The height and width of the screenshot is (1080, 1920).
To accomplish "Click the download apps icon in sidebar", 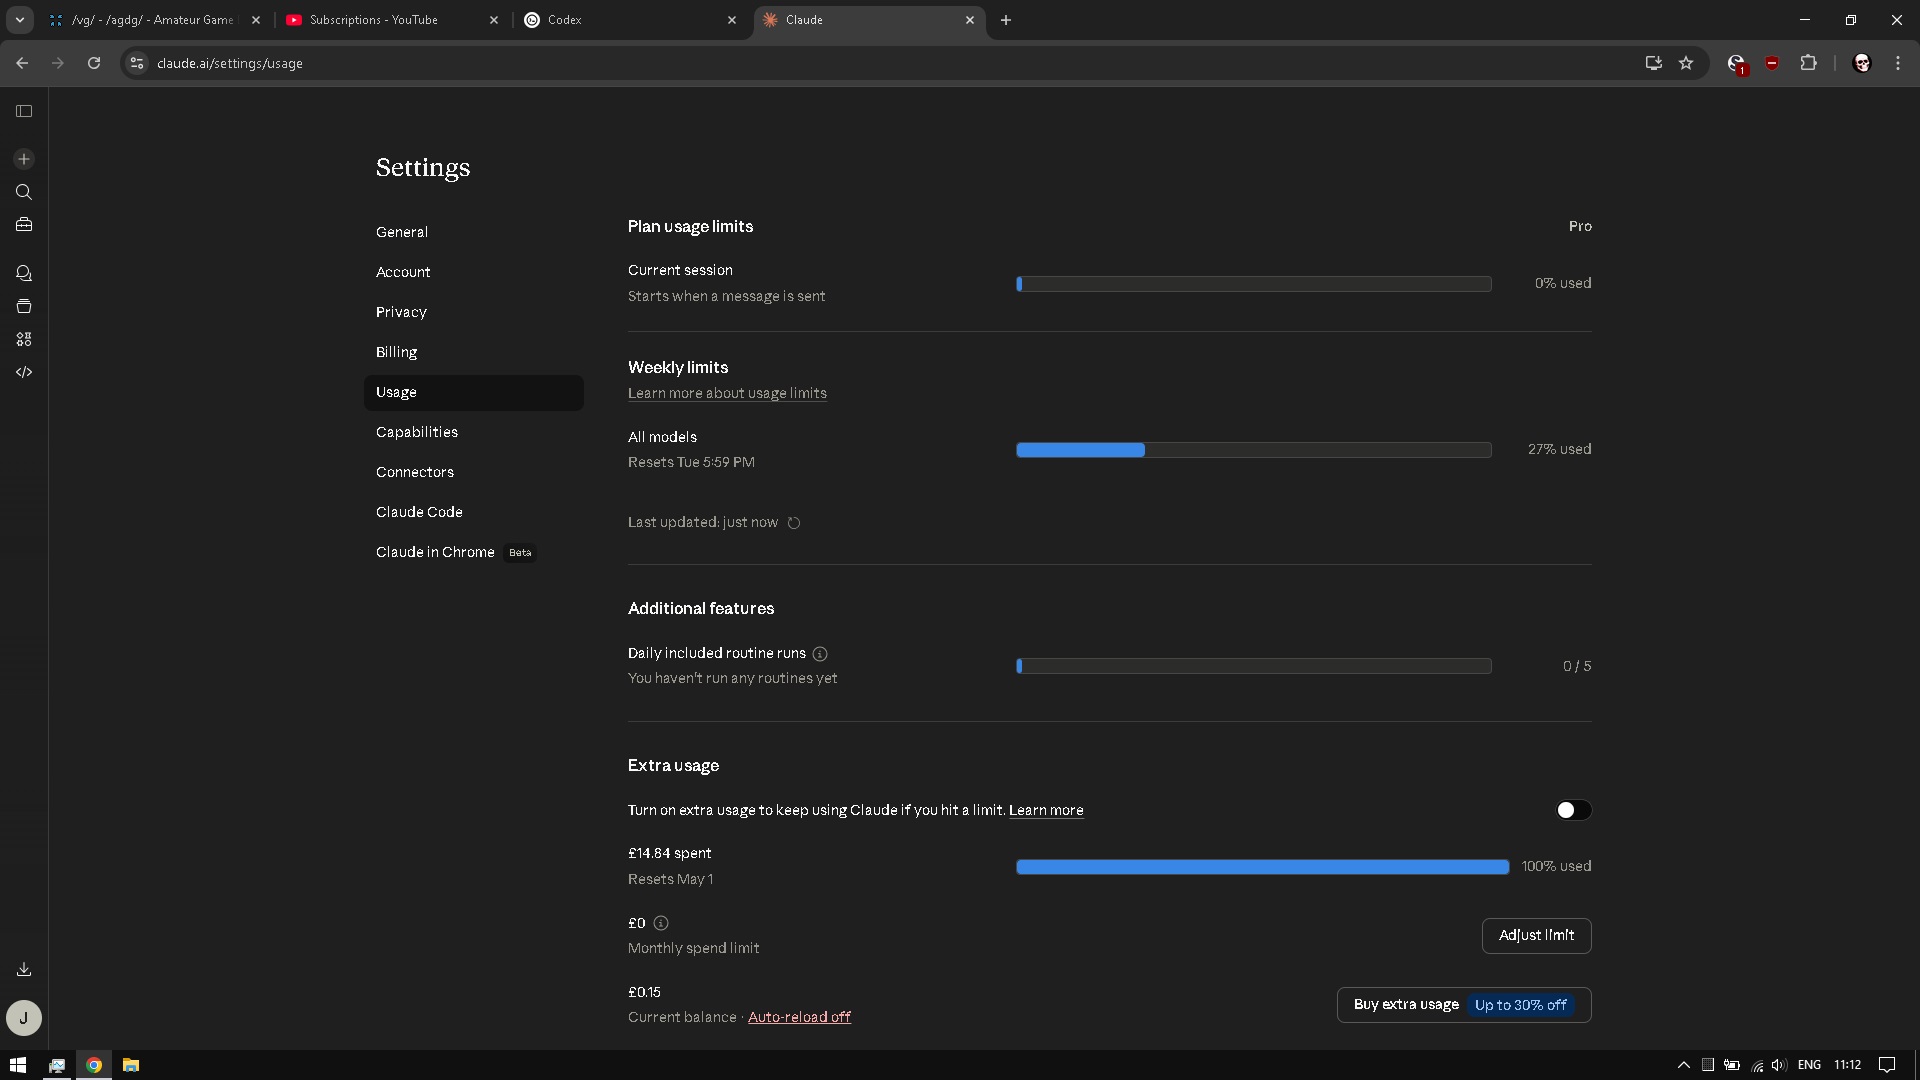I will point(24,969).
